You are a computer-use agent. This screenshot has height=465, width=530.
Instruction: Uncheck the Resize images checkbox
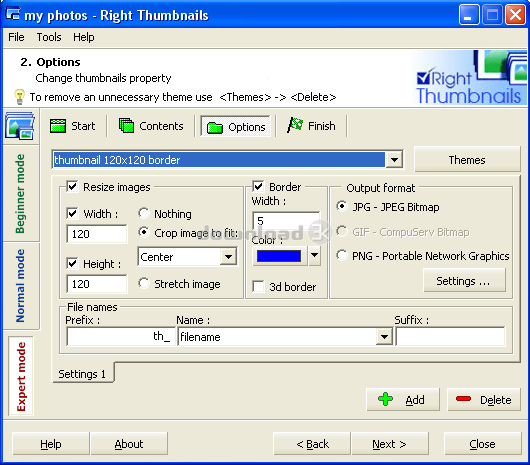(x=72, y=187)
